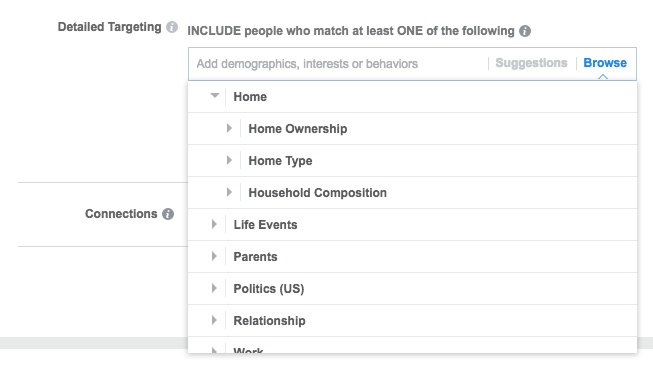
Task: Select the Home Ownership item
Action: [412, 129]
